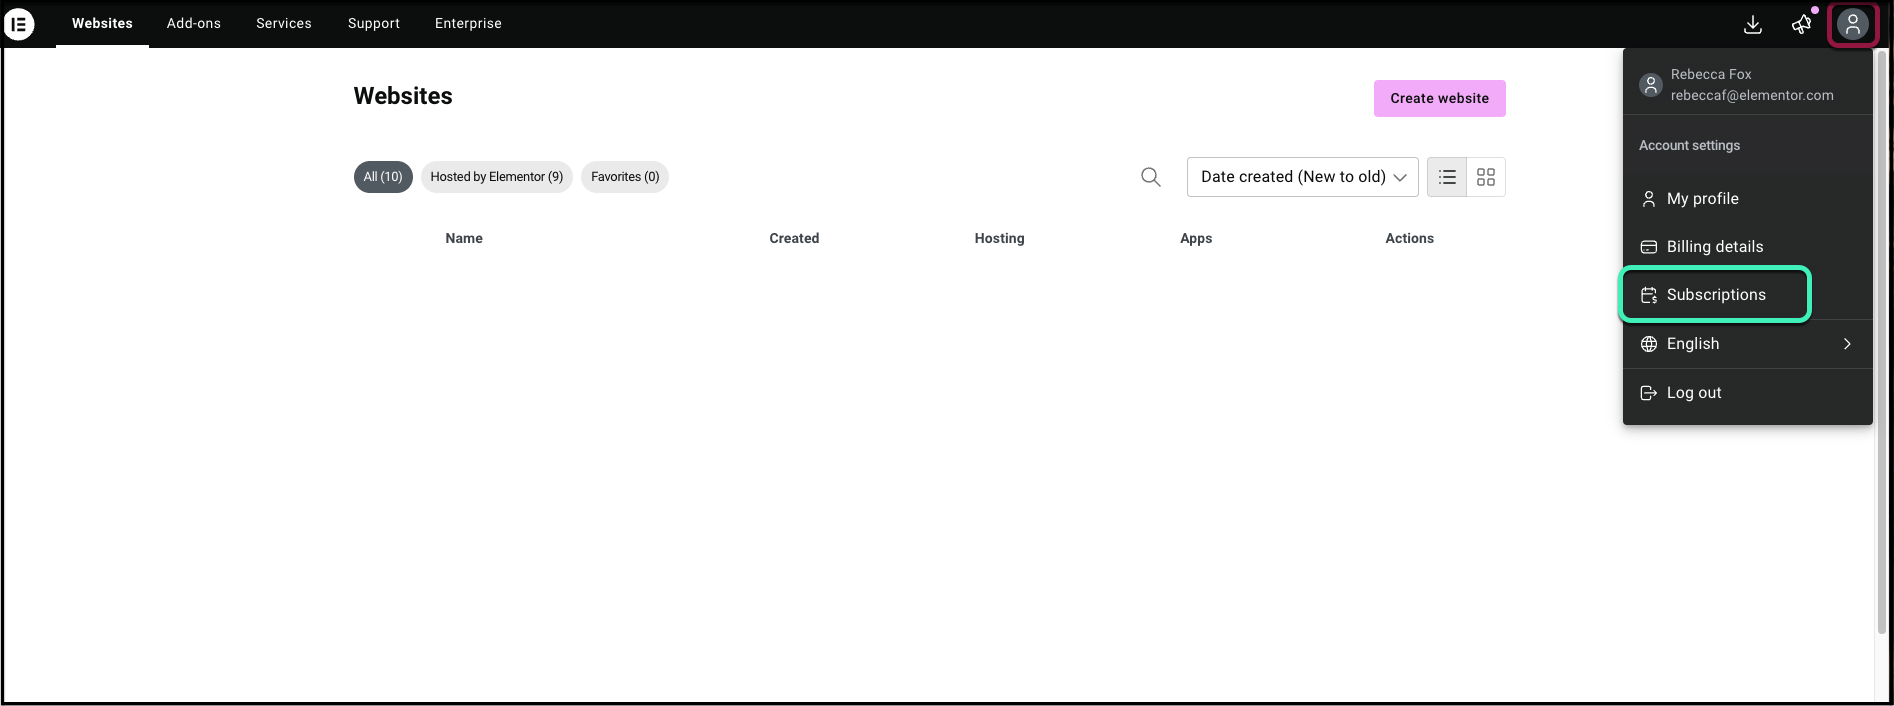Go to the Support navigation tab

click(374, 24)
